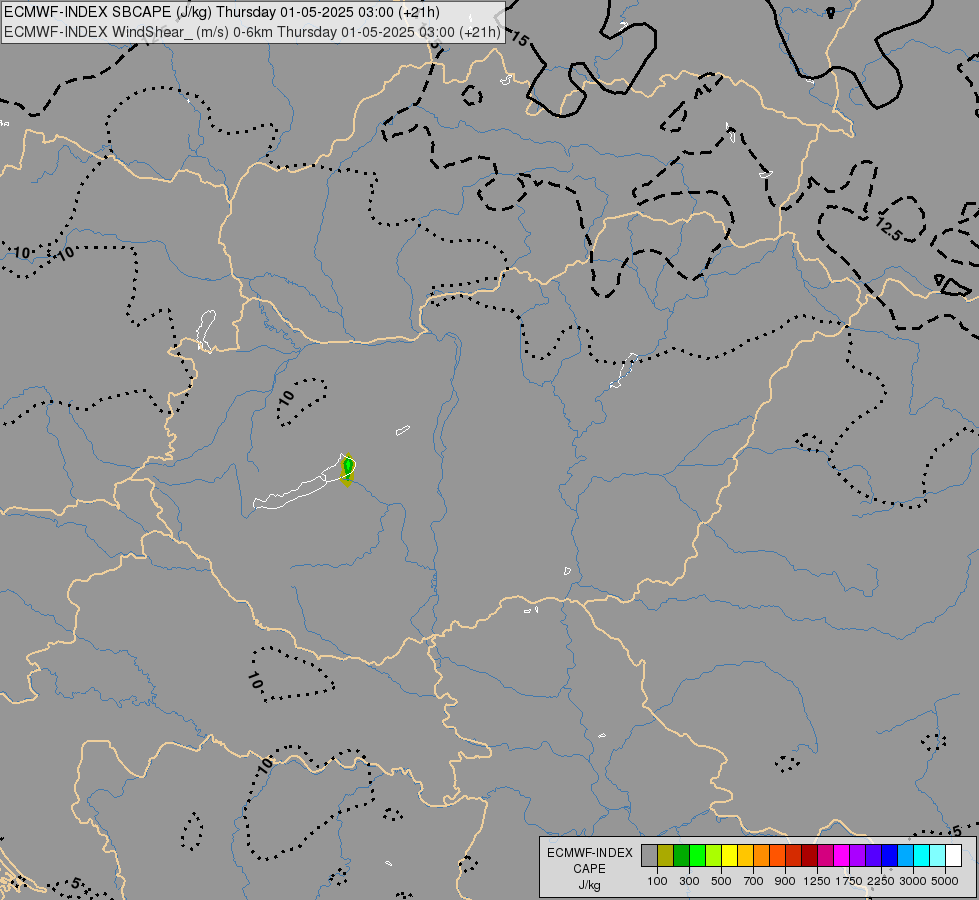Click the 1250 value under legend
This screenshot has width=979, height=900.
click(x=817, y=881)
